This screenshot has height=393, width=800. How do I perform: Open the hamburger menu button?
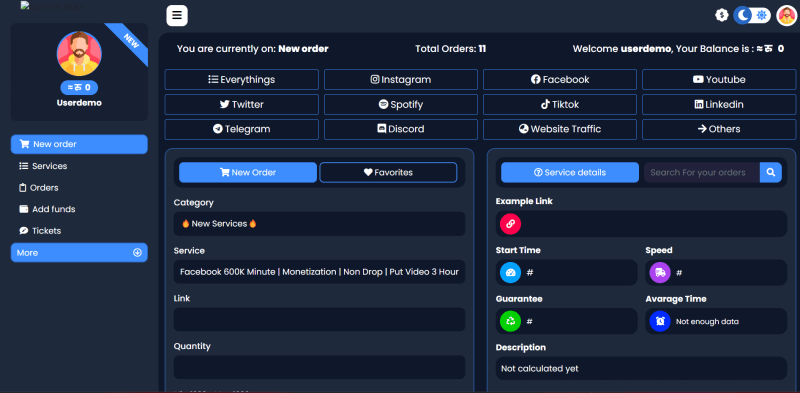pos(177,15)
